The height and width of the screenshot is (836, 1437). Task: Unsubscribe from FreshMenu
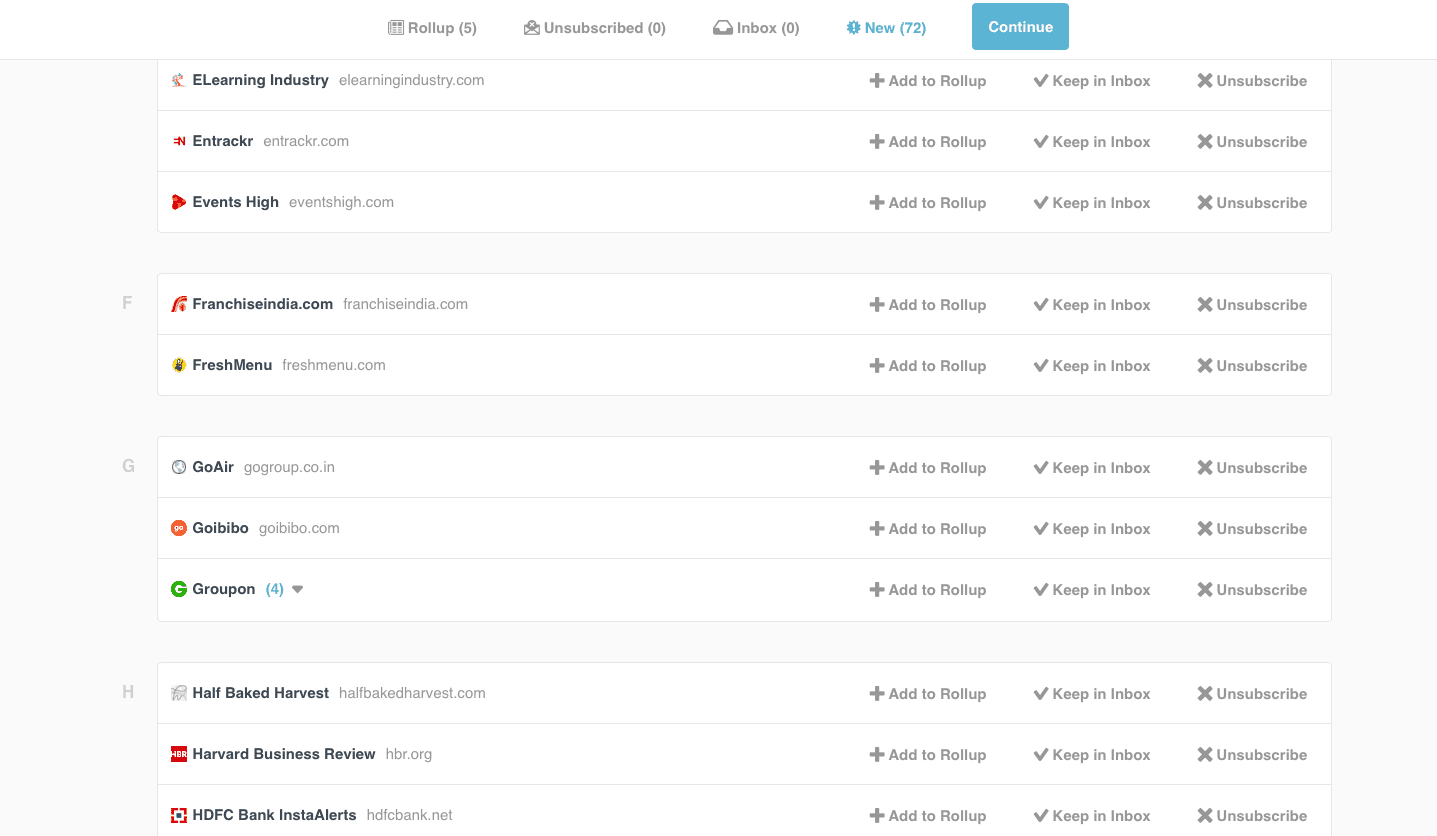tap(1252, 366)
